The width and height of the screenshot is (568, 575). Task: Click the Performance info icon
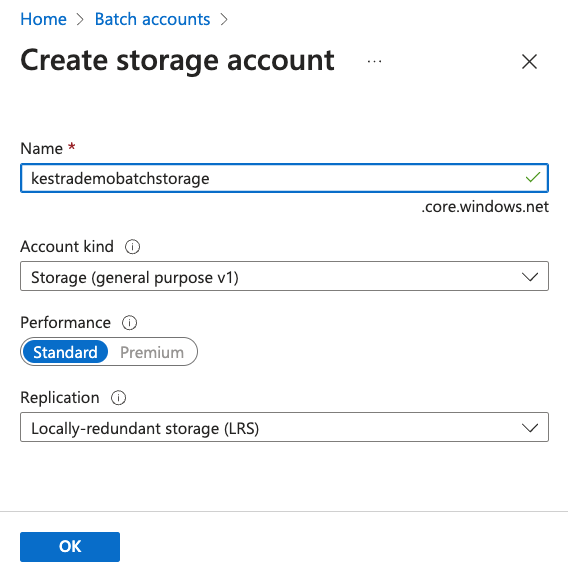coord(129,323)
